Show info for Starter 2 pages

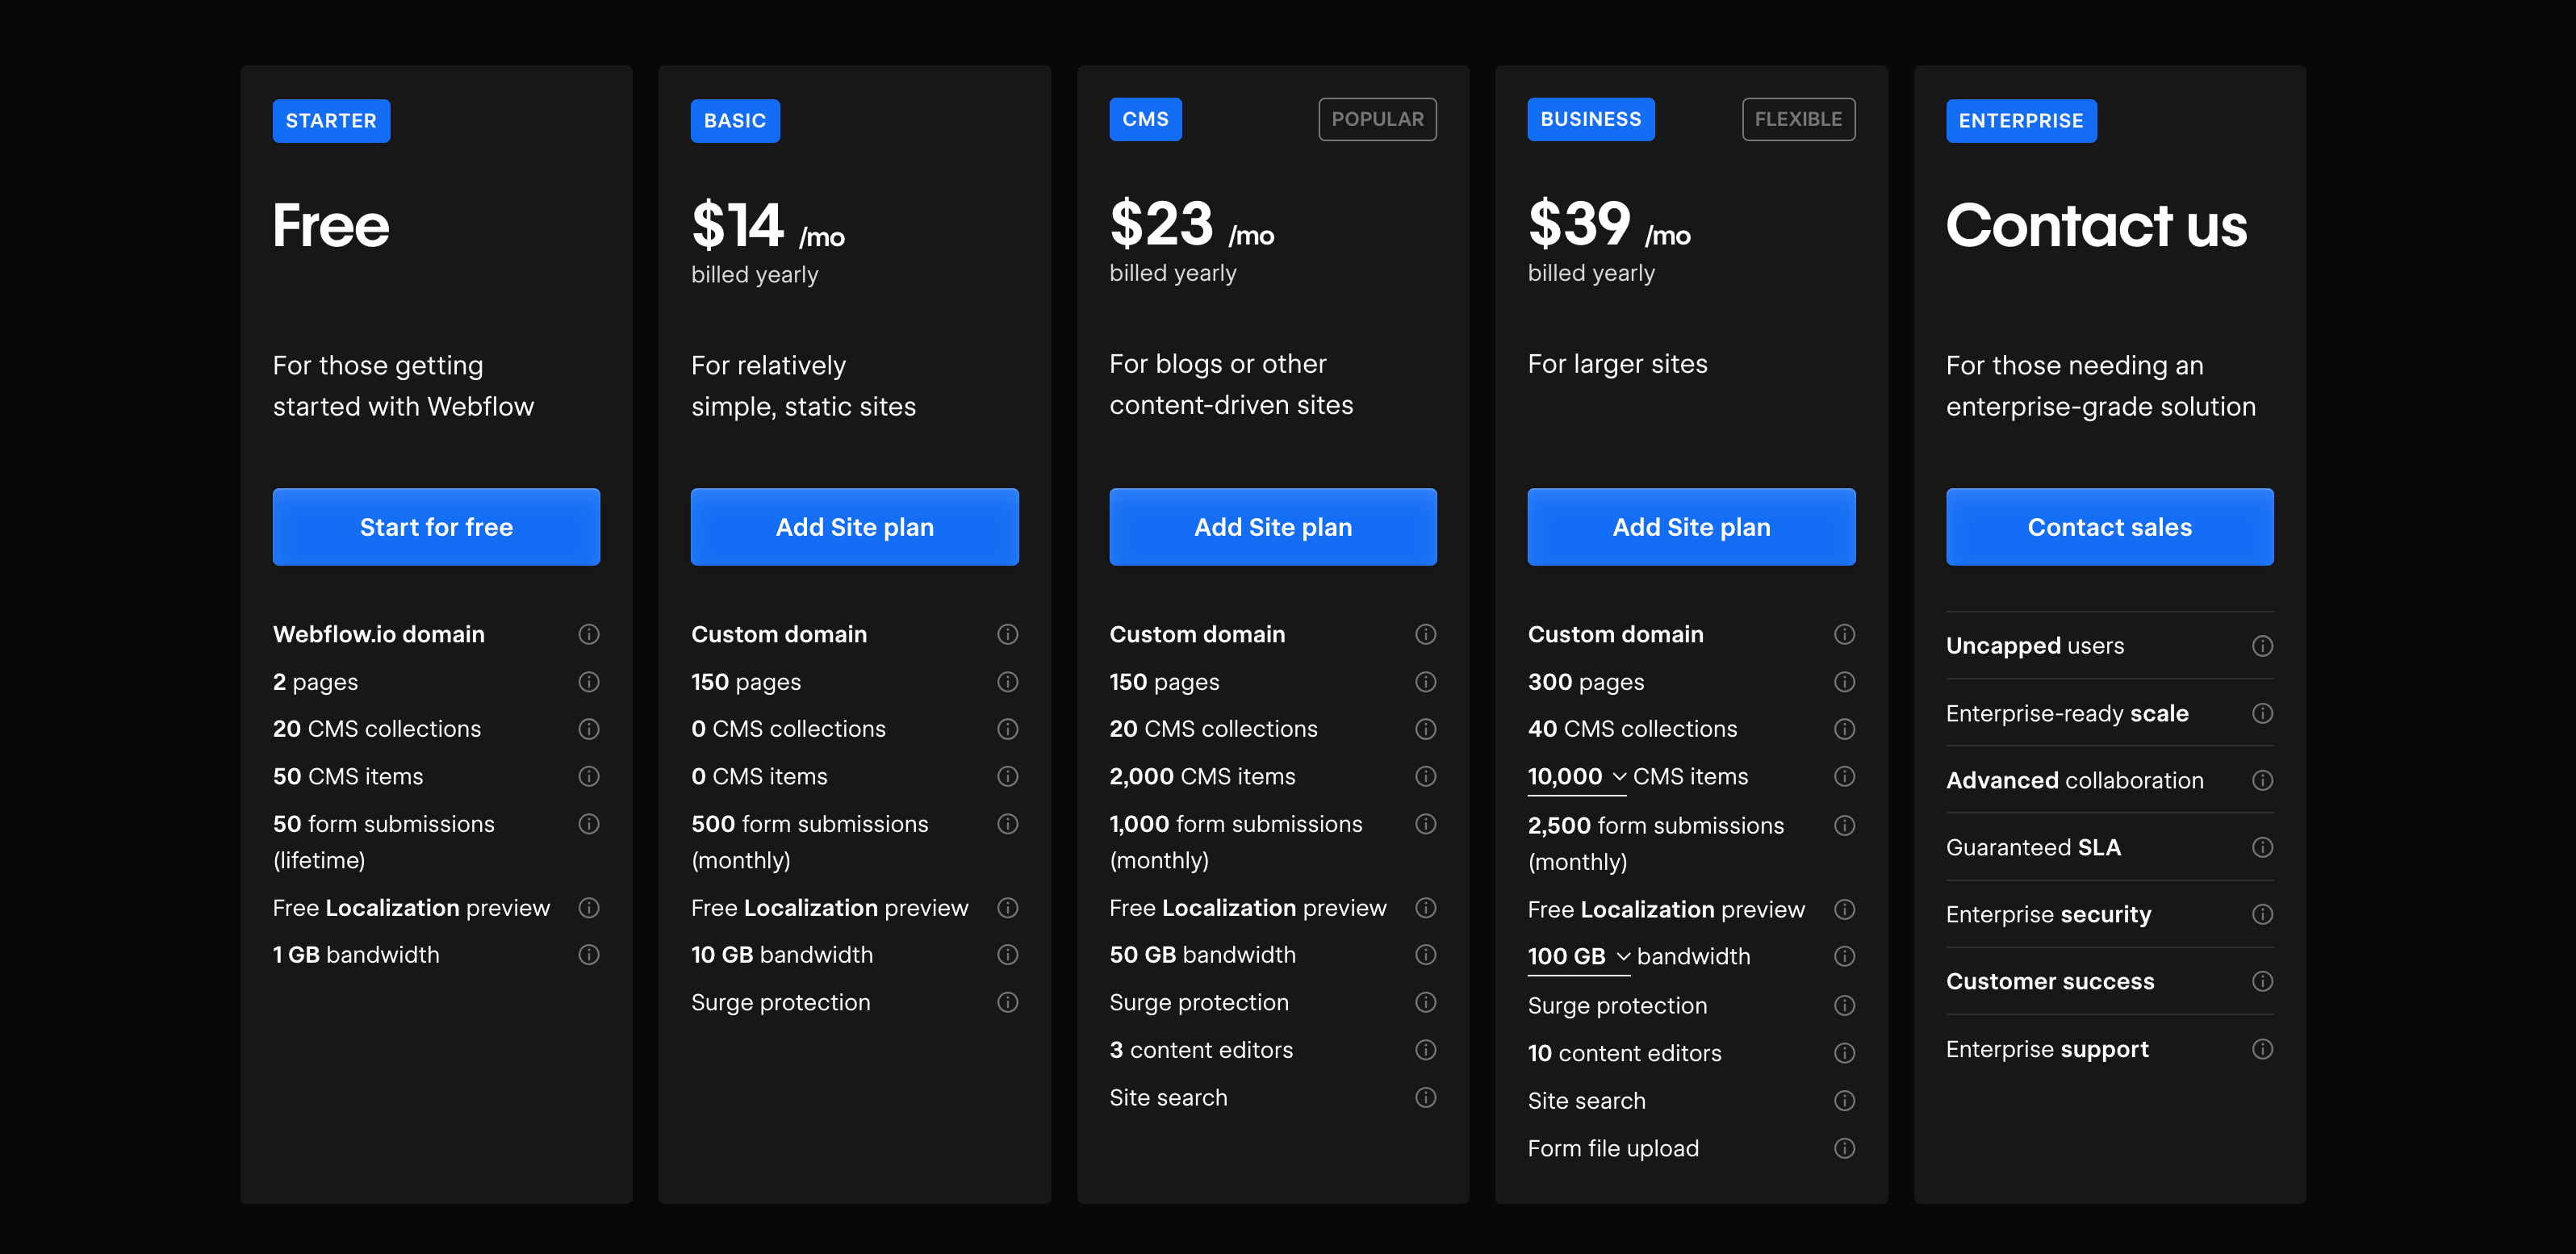click(589, 682)
